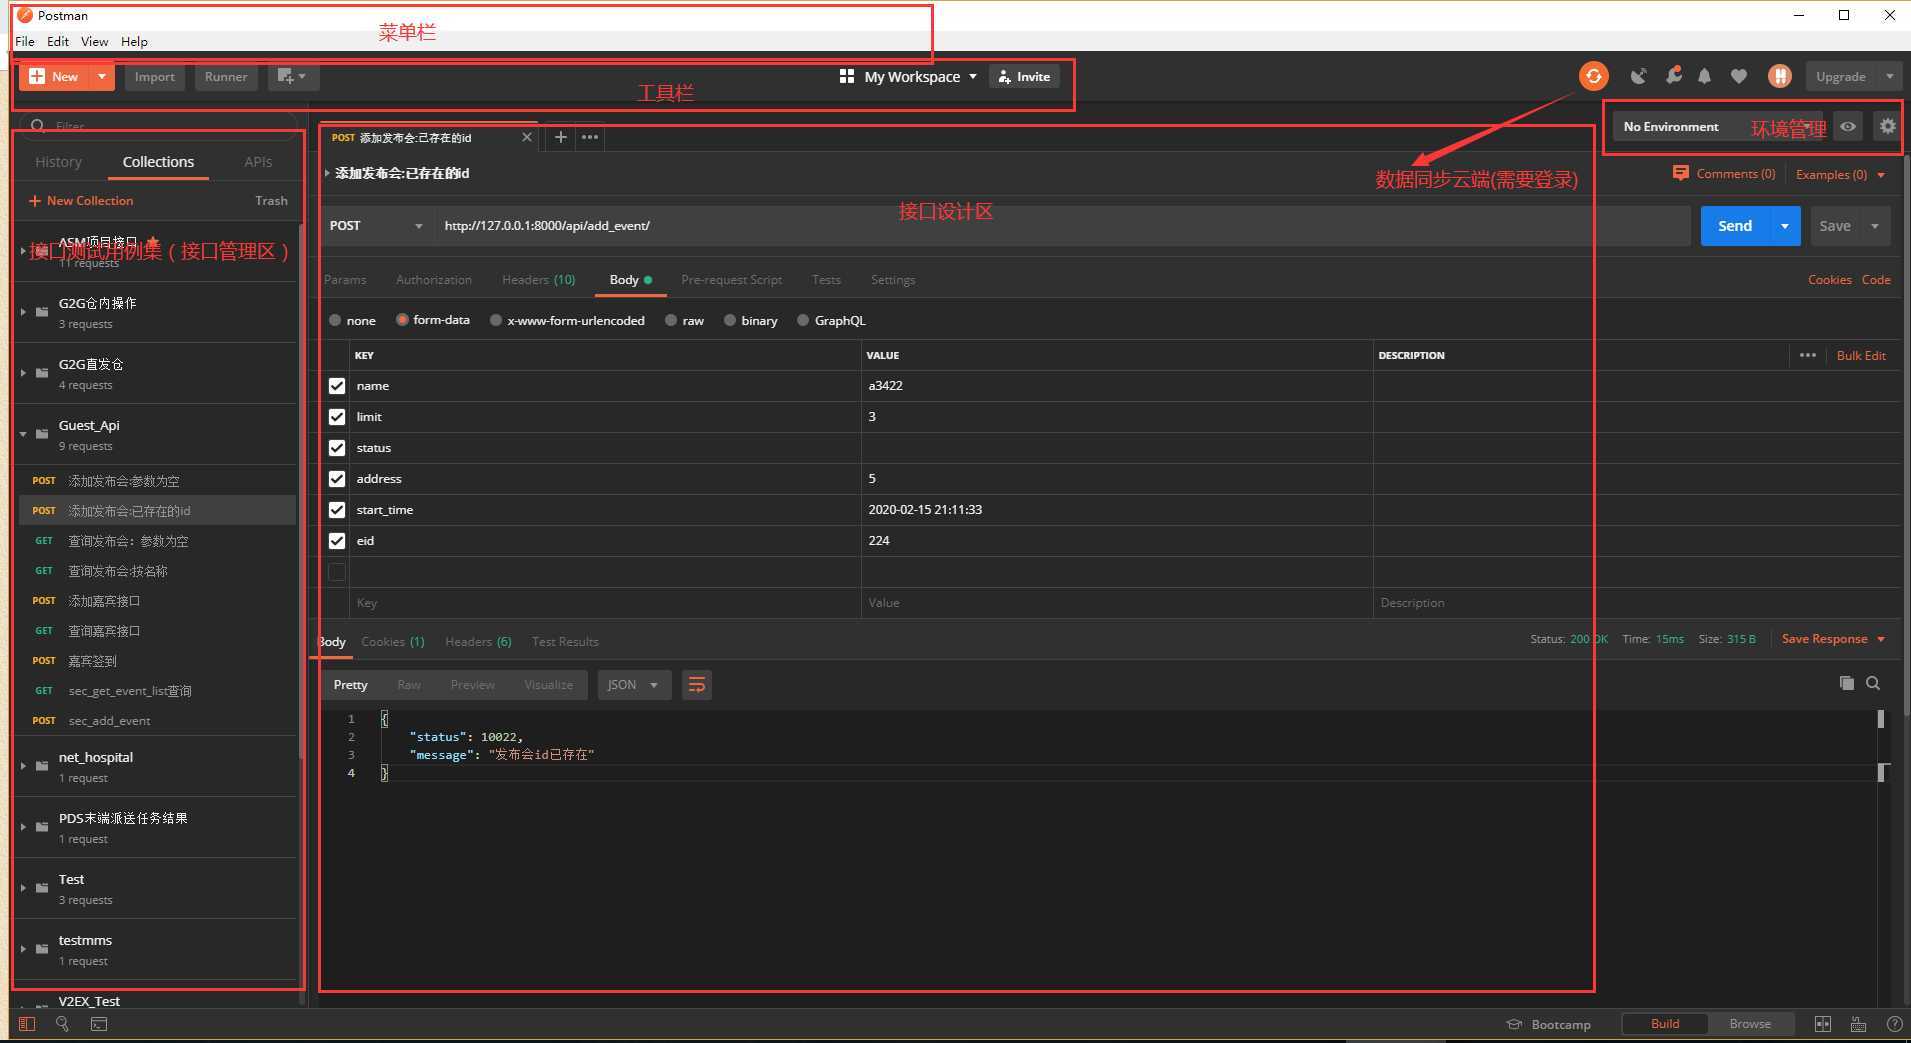Screen dimensions: 1911x1043
Task: Click the Import button
Action: click(155, 76)
